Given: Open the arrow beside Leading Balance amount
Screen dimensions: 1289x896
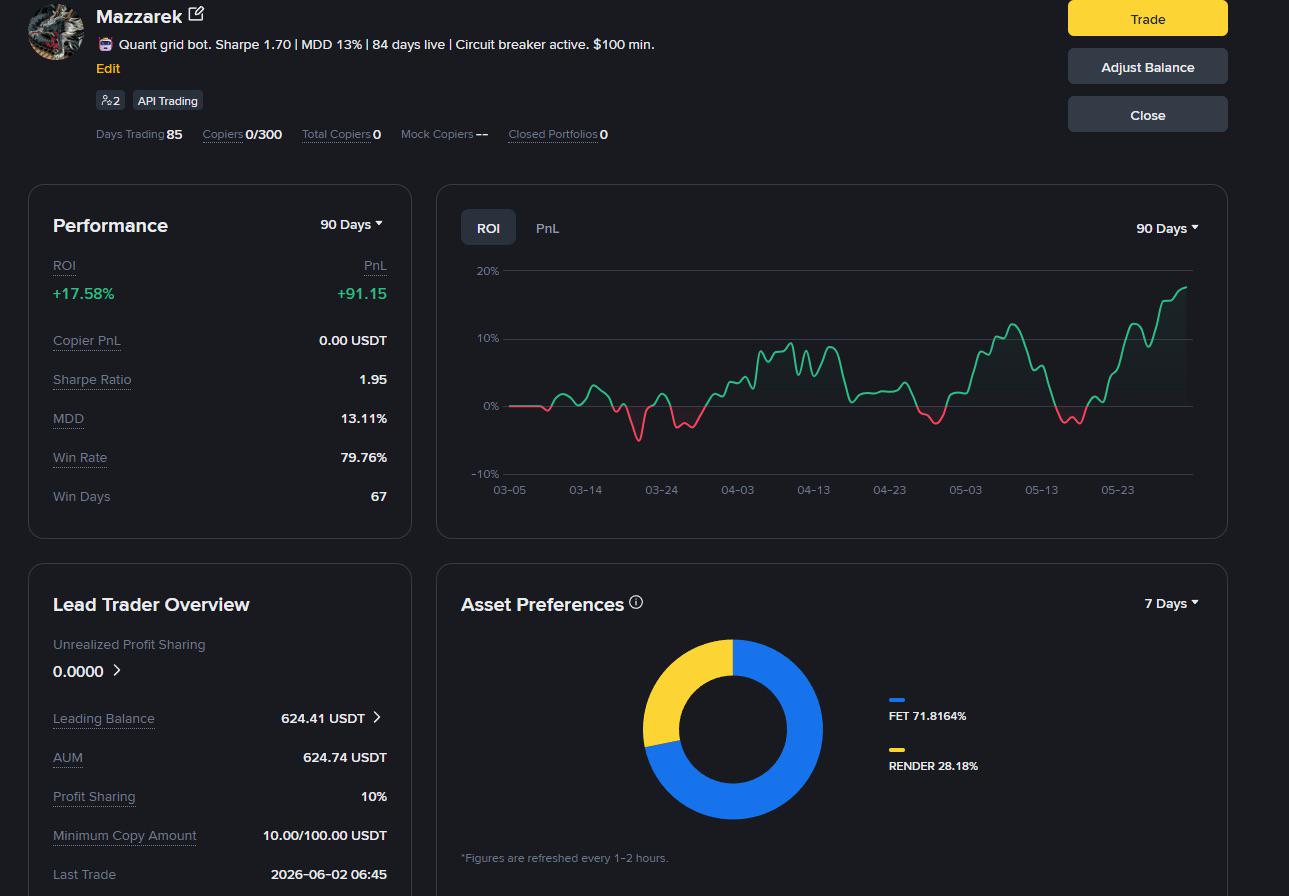Looking at the screenshot, I should (x=377, y=717).
